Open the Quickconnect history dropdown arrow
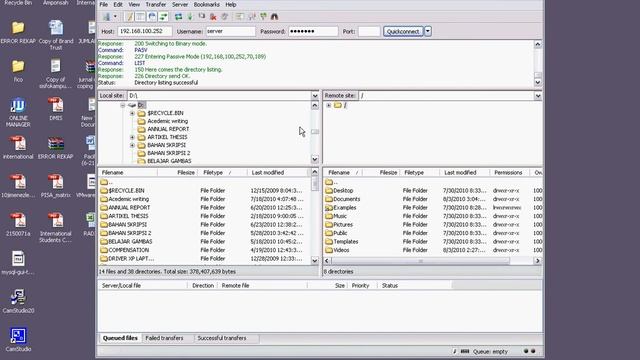The height and width of the screenshot is (360, 640). (x=428, y=31)
